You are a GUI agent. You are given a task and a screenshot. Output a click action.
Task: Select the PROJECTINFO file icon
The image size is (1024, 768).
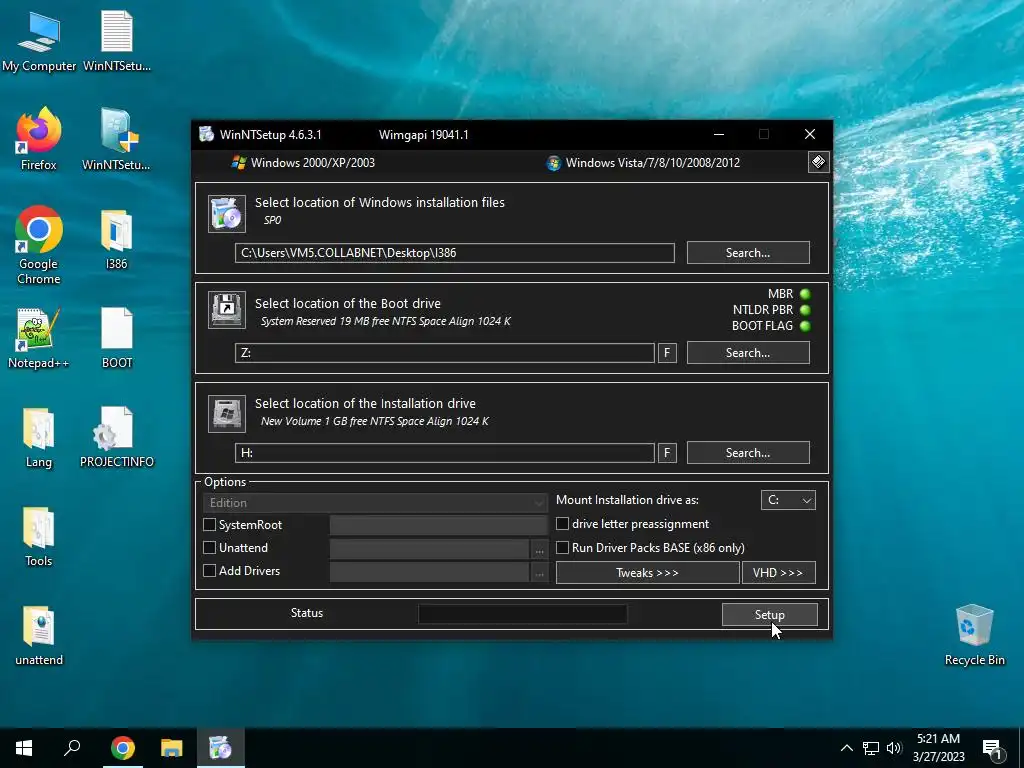pos(117,438)
